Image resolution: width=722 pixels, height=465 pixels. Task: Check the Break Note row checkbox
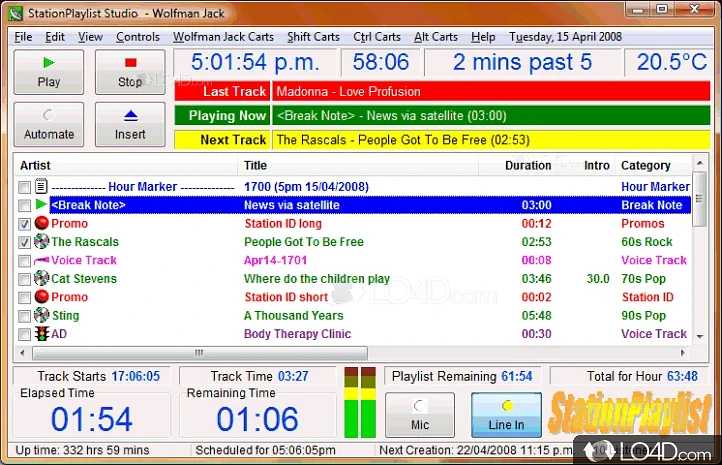tap(24, 206)
